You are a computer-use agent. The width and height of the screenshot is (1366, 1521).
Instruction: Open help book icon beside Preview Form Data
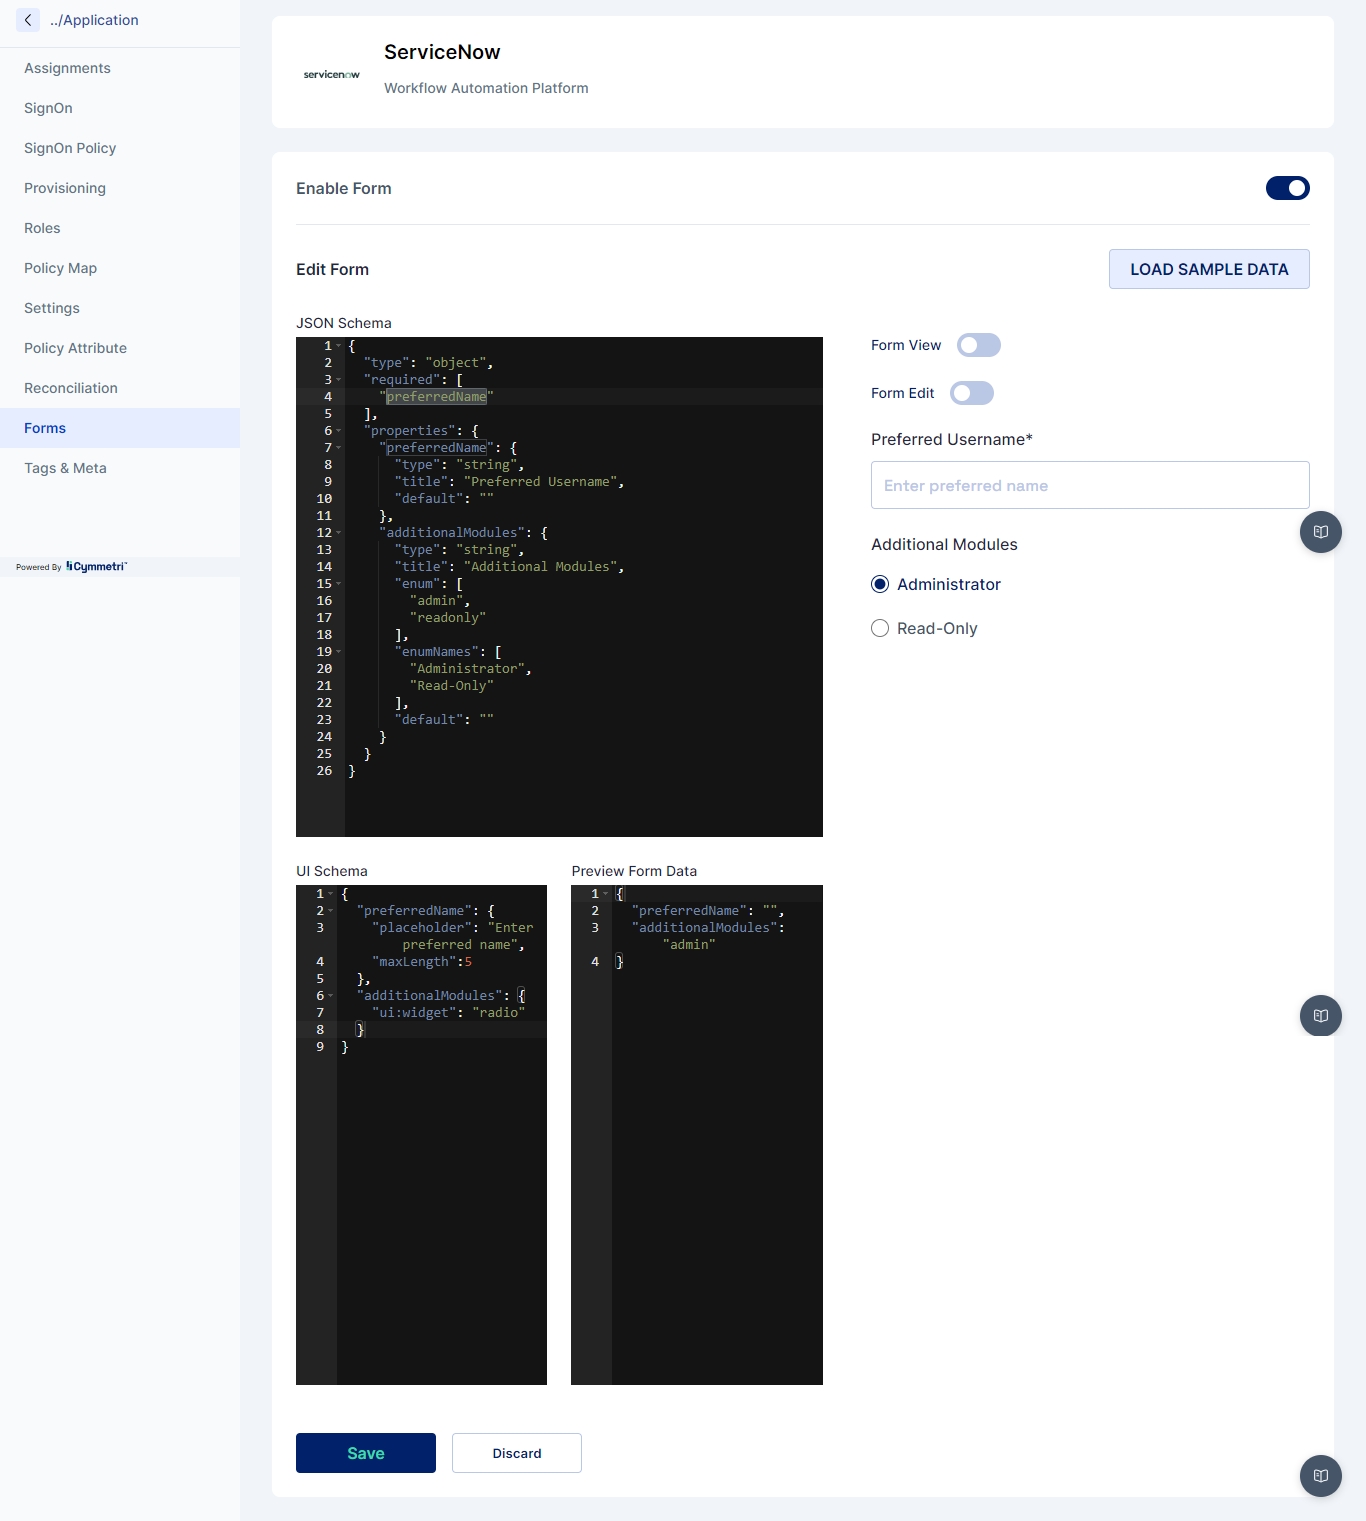[1321, 1016]
